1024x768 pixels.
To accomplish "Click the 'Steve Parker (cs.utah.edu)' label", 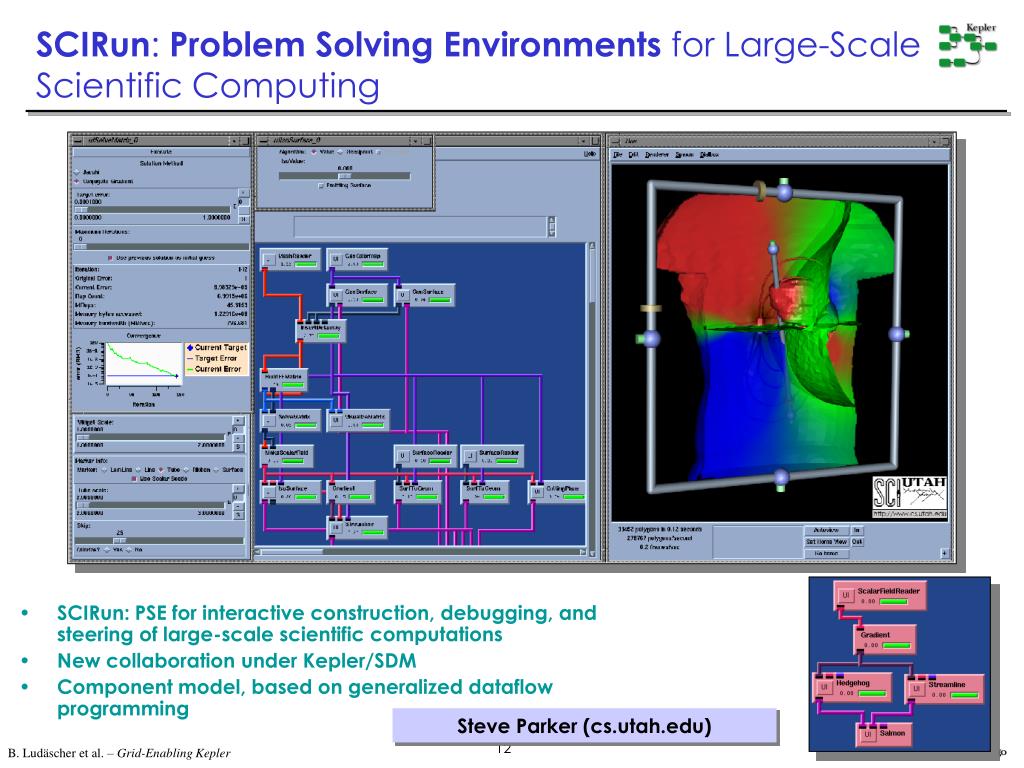I will click(x=584, y=726).
